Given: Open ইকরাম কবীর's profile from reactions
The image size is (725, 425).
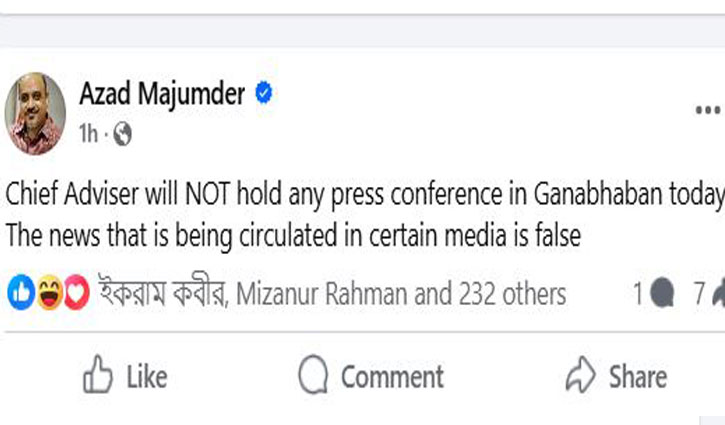Looking at the screenshot, I should click(163, 293).
